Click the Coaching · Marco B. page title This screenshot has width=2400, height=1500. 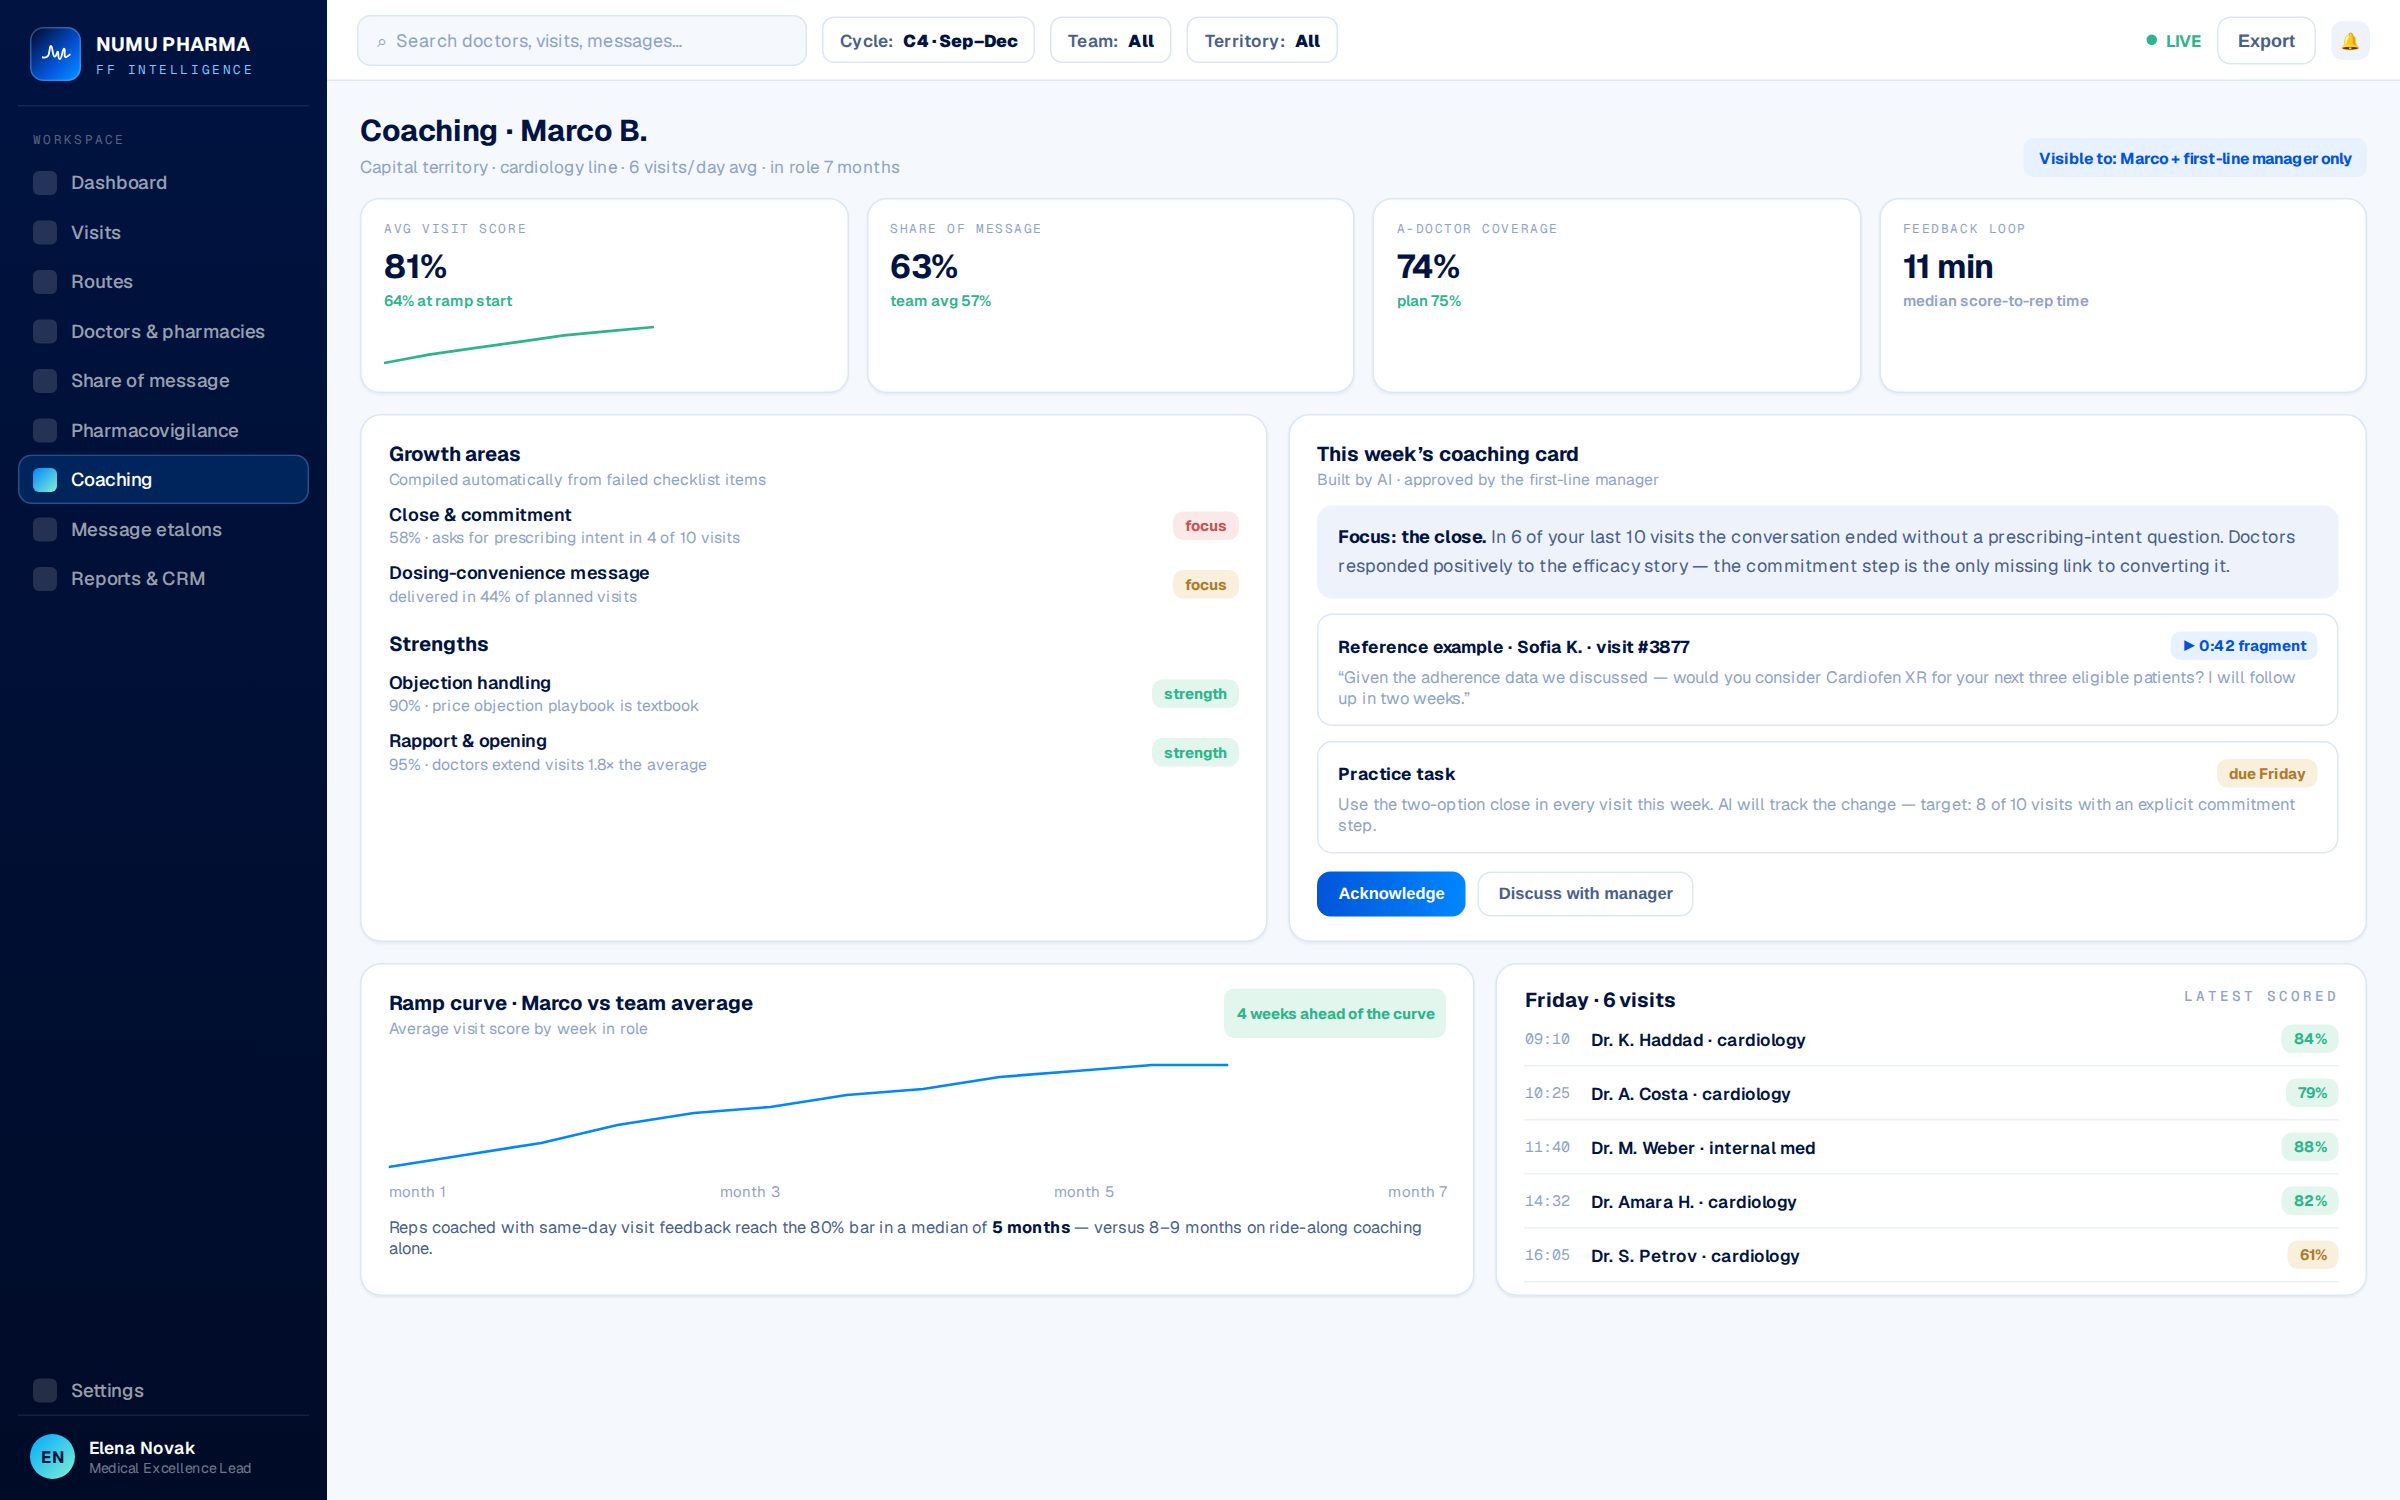503,131
